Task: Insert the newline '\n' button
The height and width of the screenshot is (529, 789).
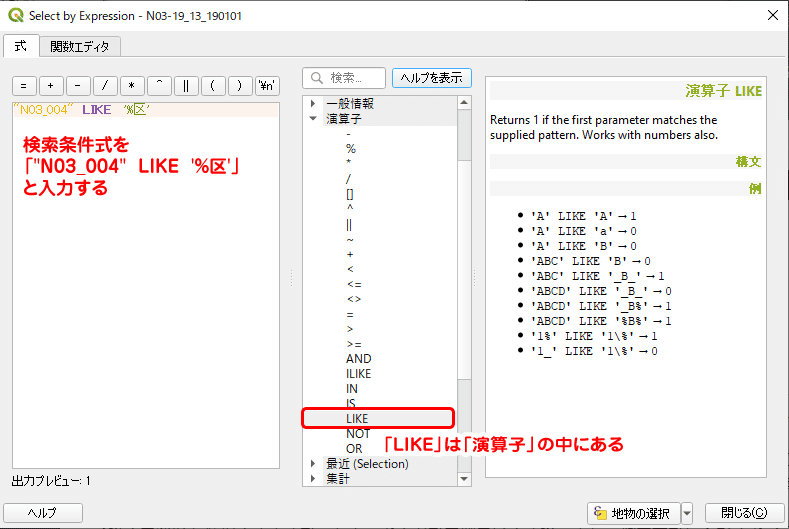Action: pos(267,86)
